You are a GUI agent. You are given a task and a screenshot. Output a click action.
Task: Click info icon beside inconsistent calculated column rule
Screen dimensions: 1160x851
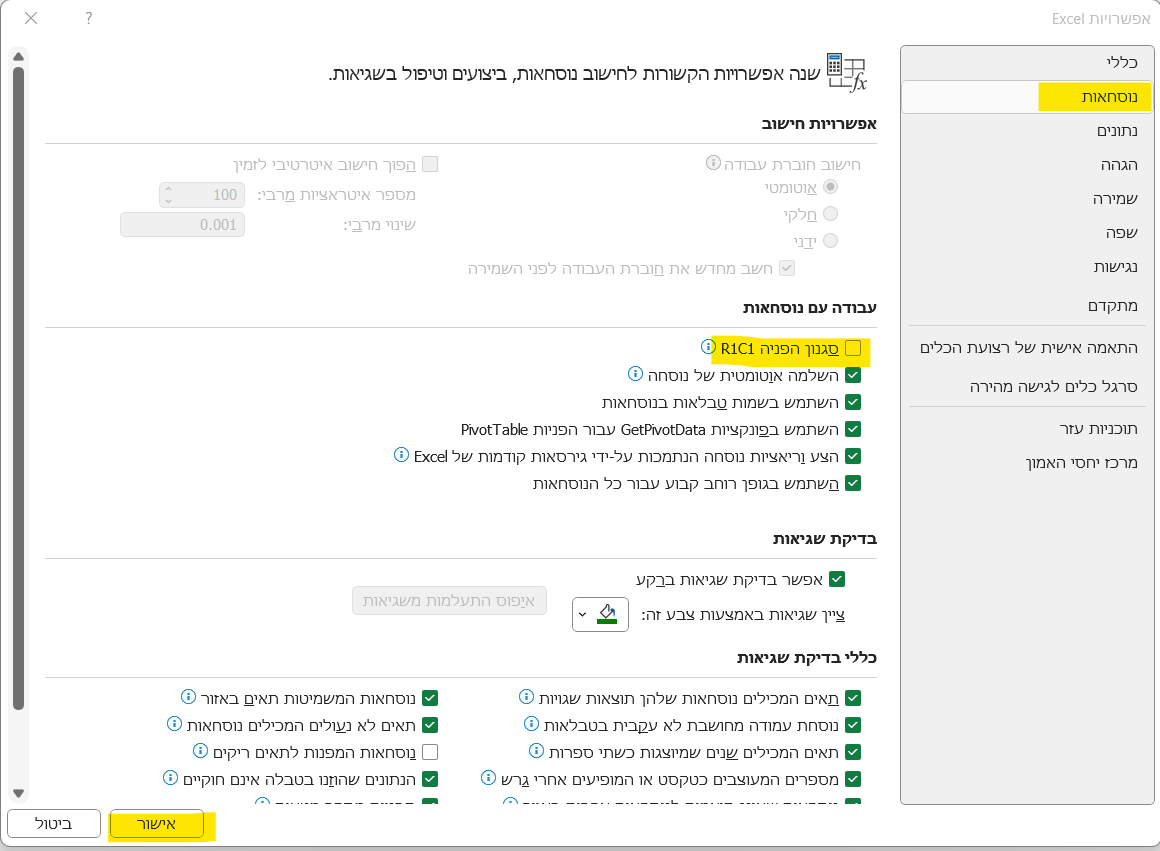pos(531,724)
